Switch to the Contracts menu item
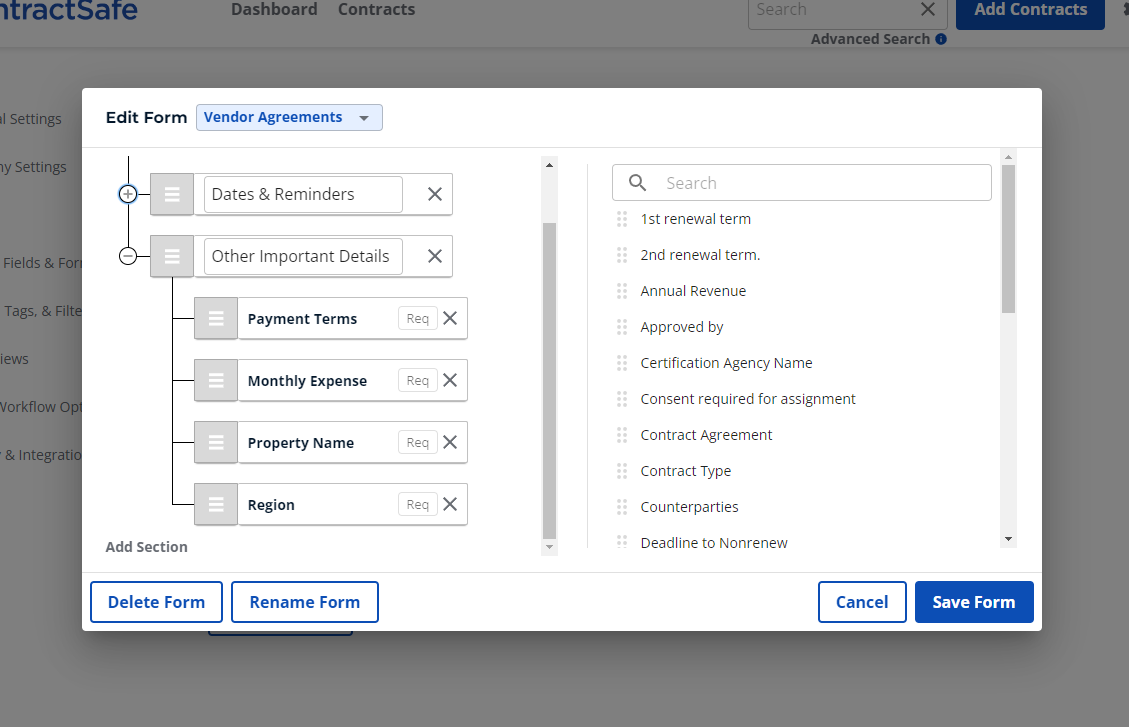 click(376, 9)
